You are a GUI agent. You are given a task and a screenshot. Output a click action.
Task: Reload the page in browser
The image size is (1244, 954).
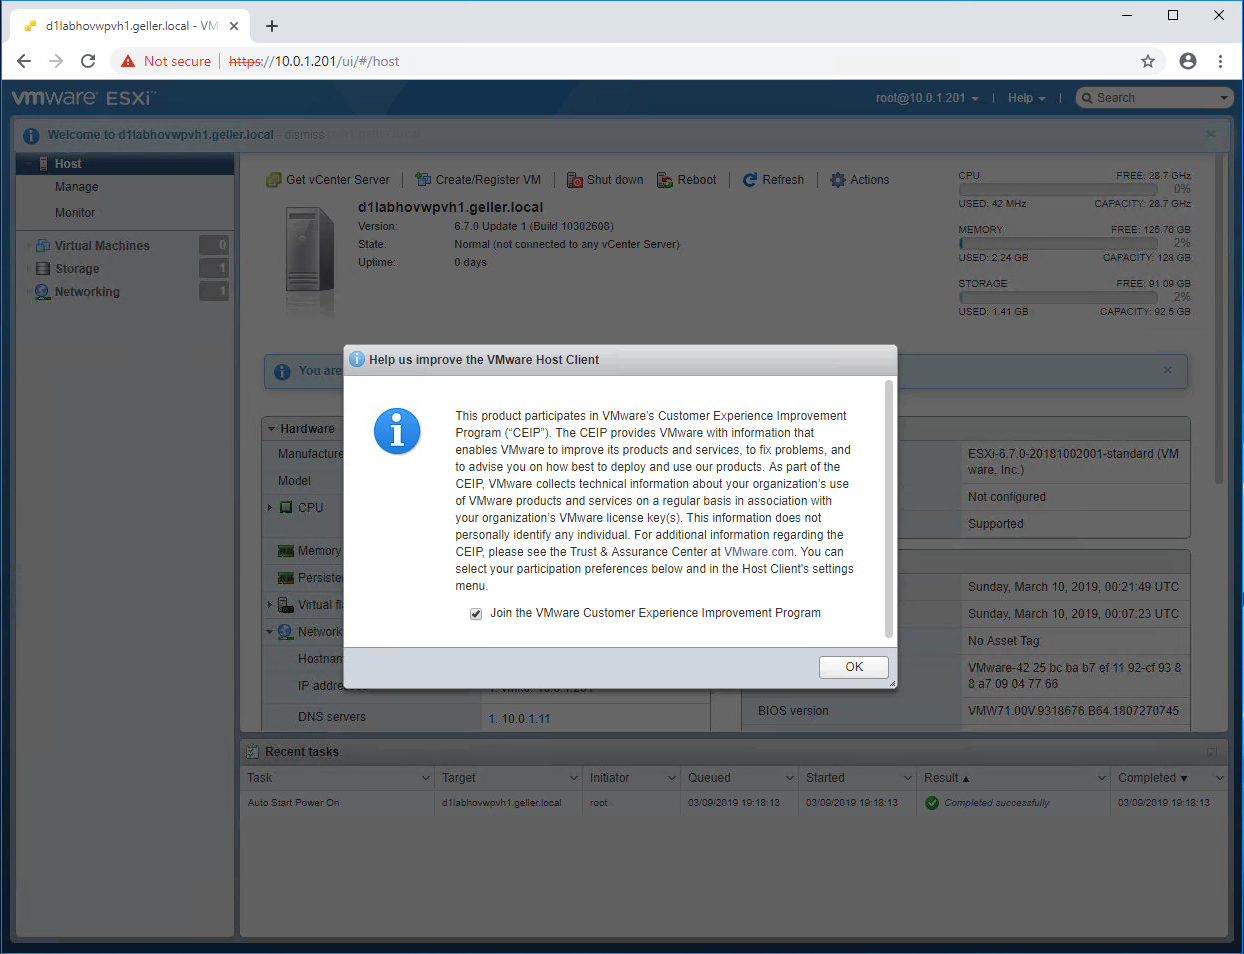88,61
